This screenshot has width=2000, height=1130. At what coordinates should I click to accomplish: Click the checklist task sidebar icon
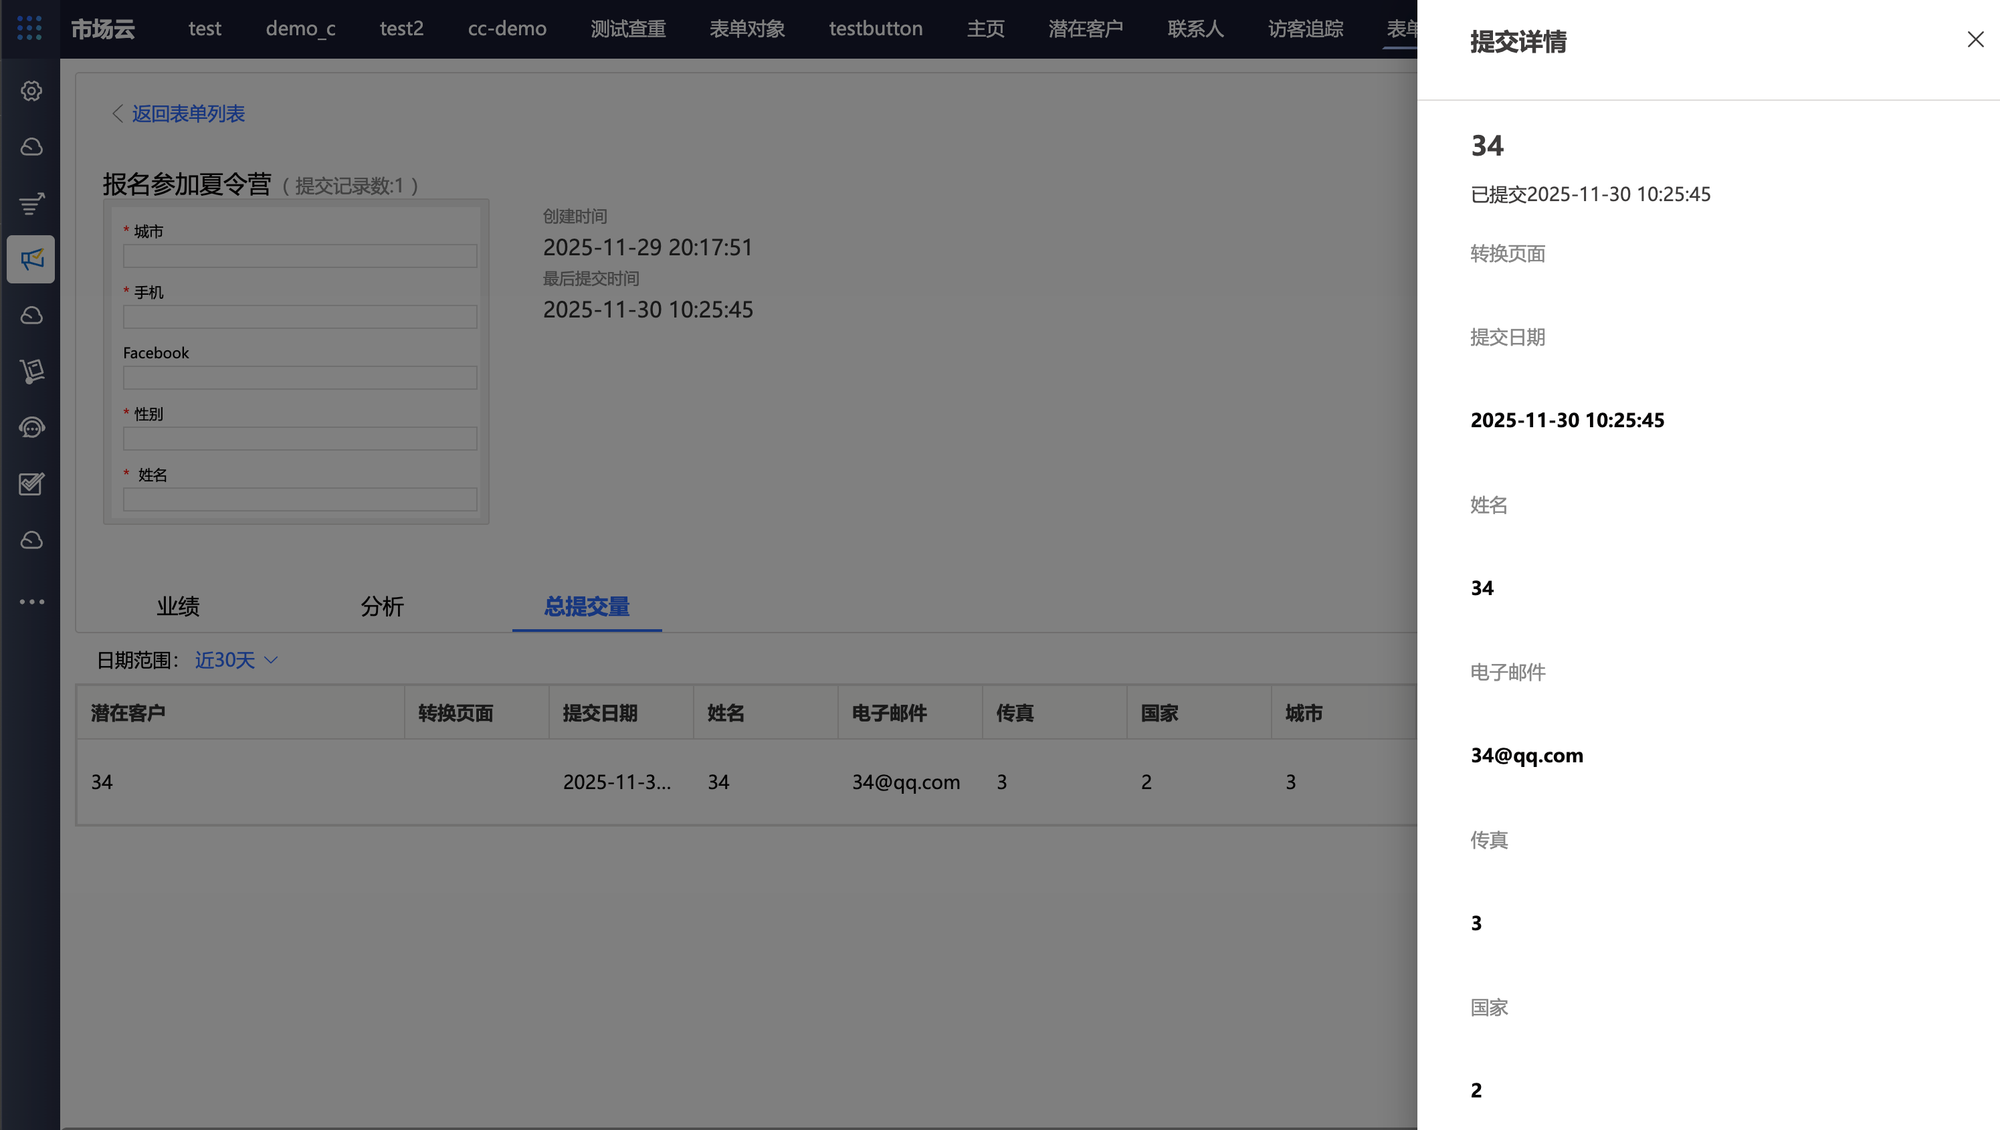pyautogui.click(x=31, y=484)
